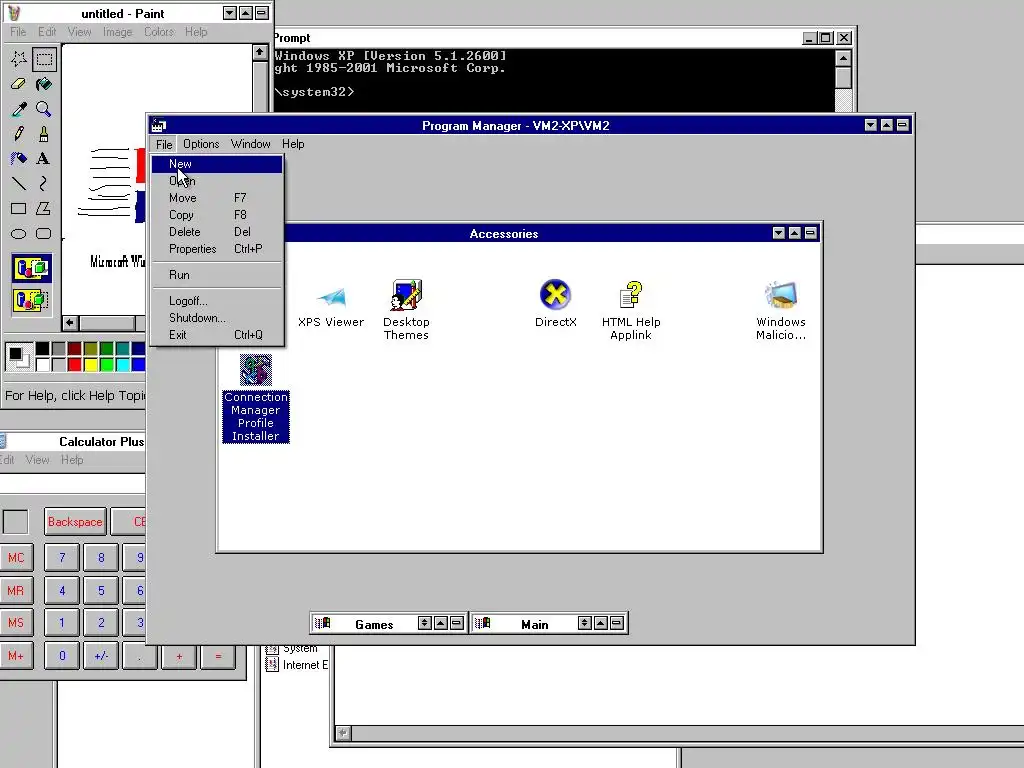The width and height of the screenshot is (1024, 768).
Task: Click Paint vertical scrollbar up arrow
Action: point(260,52)
